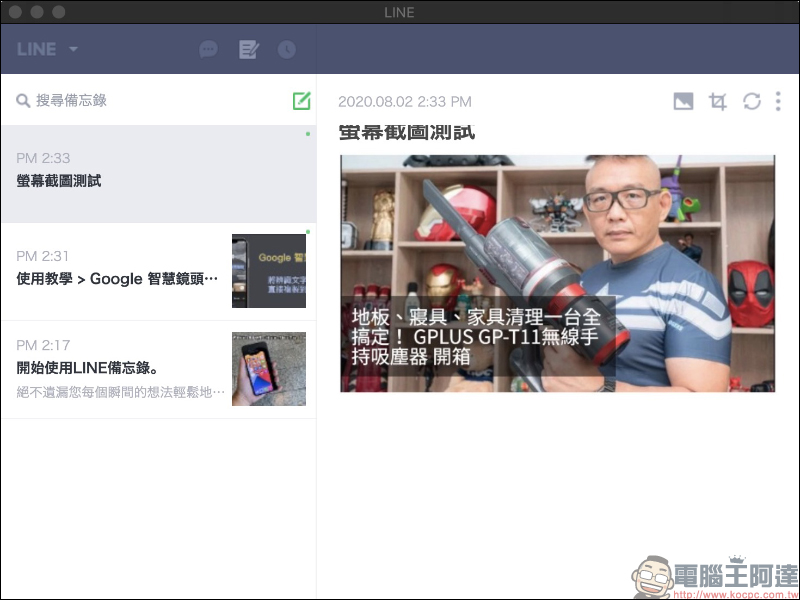The width and height of the screenshot is (800, 600).
Task: Create a new memo with green compose icon
Action: (x=302, y=101)
